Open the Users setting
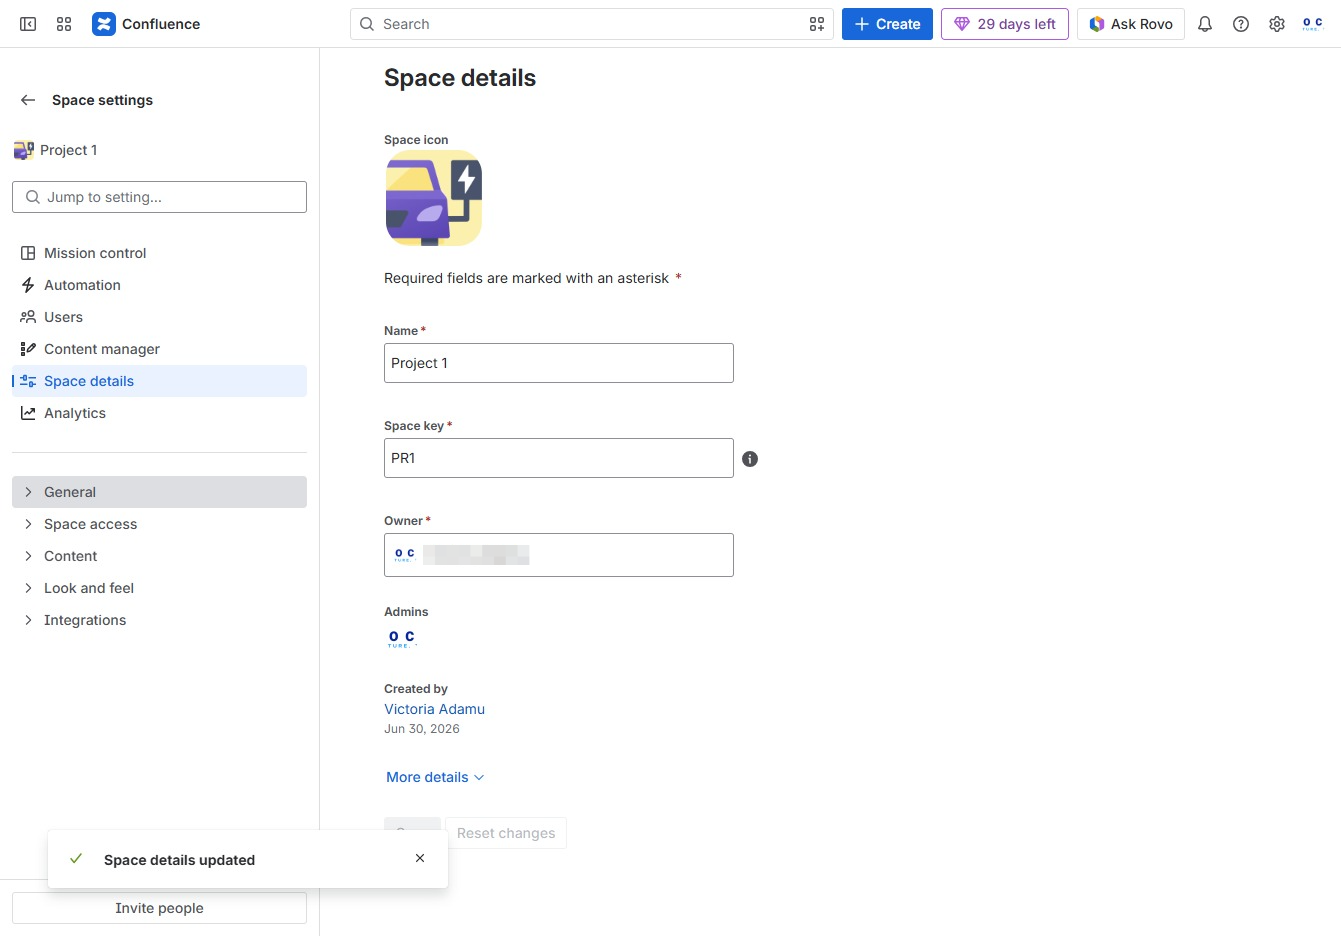The image size is (1341, 936). [159, 317]
